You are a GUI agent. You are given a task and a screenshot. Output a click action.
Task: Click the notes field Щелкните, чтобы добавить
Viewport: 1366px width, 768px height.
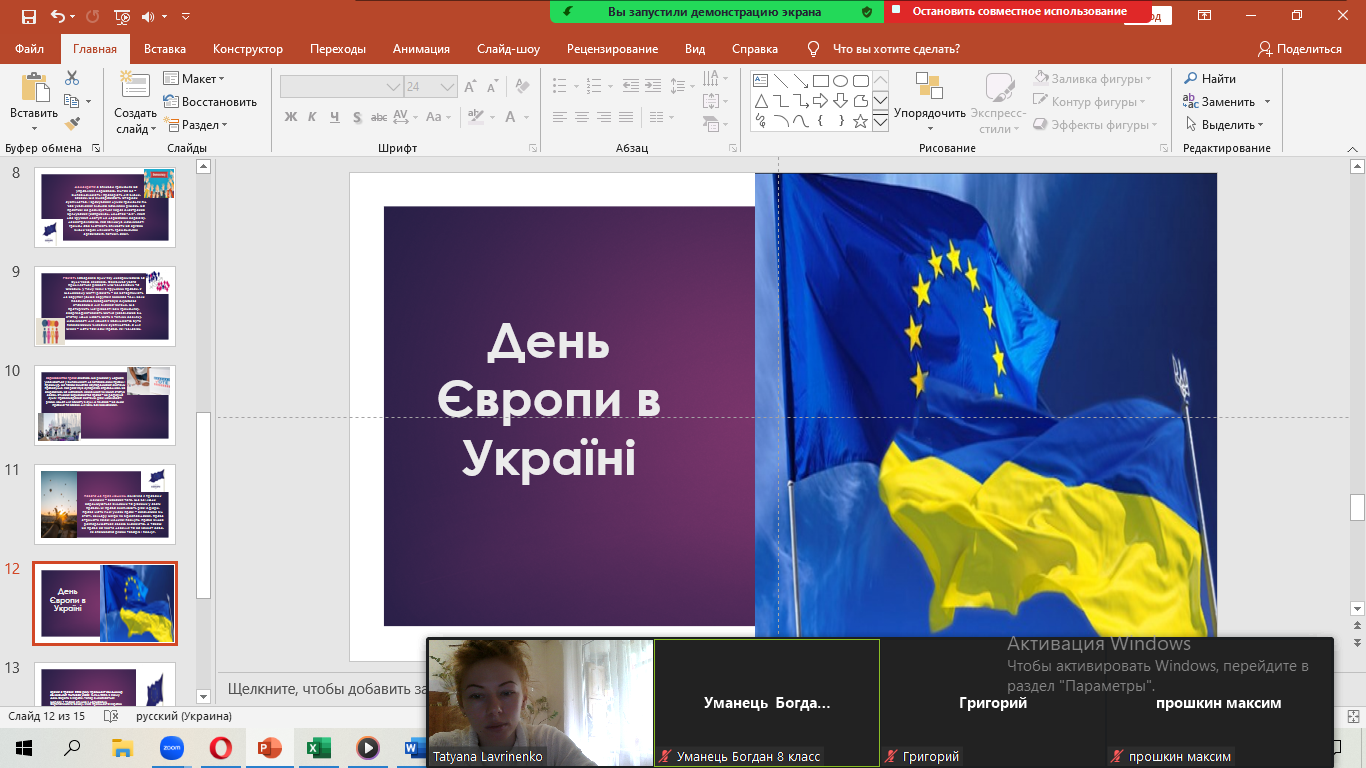coord(325,688)
